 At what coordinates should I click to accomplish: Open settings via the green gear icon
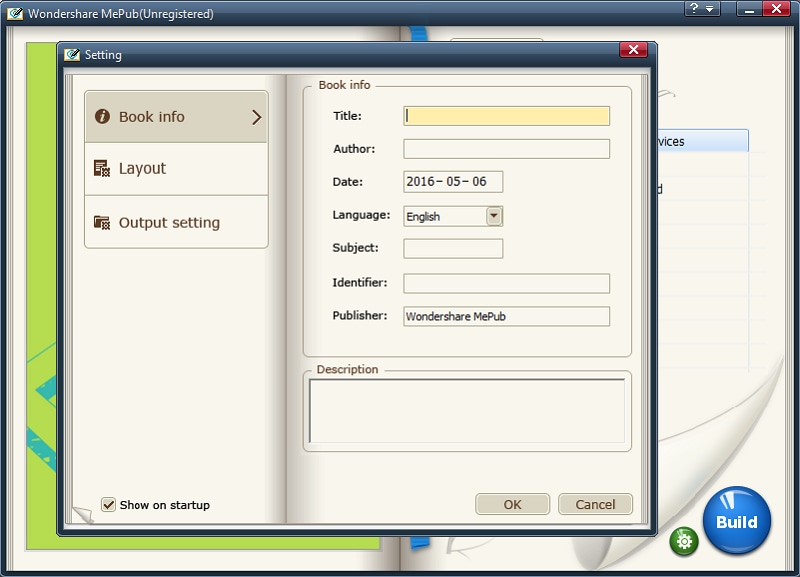point(684,541)
